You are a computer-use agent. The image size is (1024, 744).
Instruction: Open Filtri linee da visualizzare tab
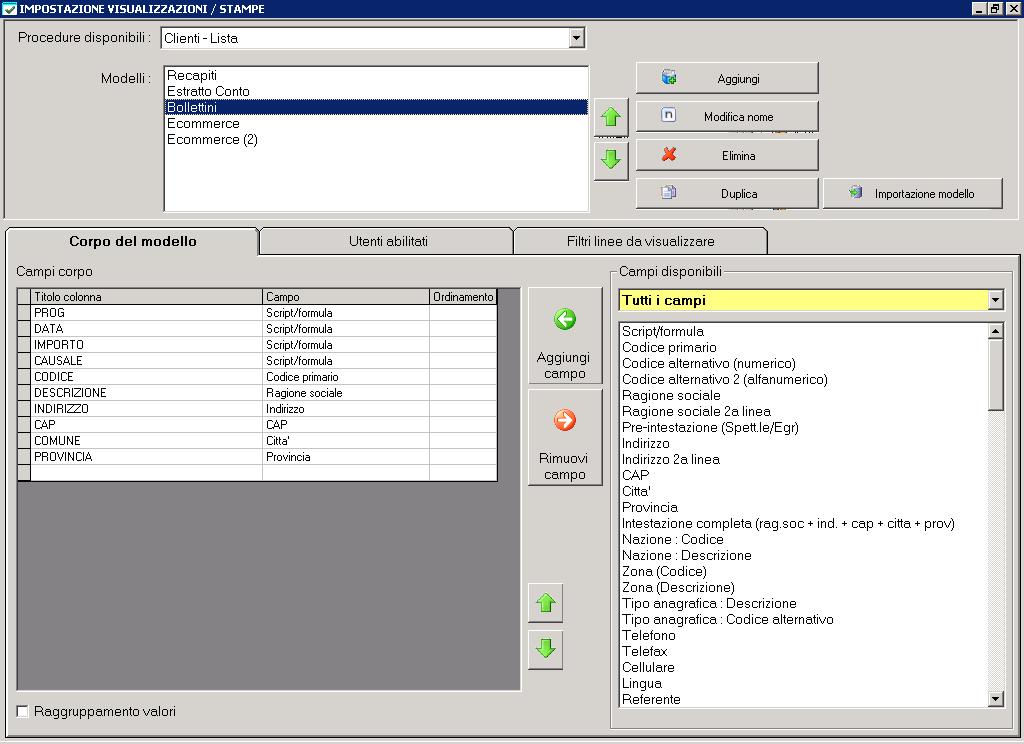click(x=640, y=241)
